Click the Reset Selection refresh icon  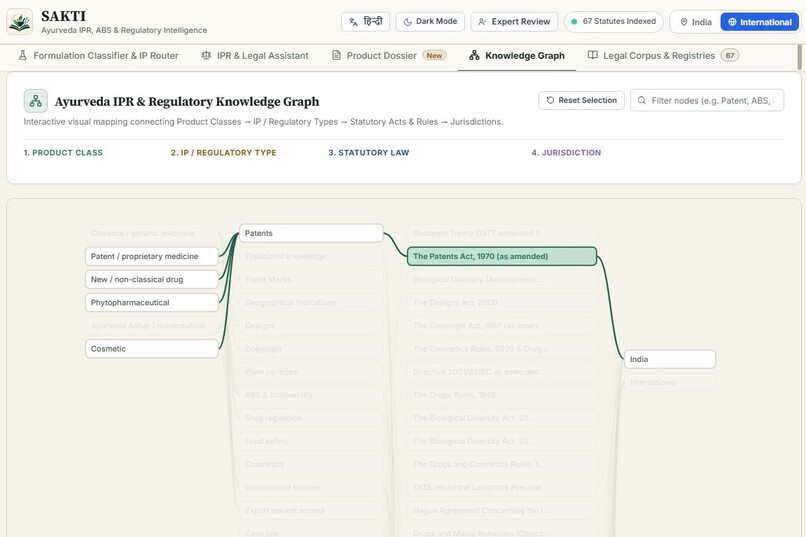[550, 100]
